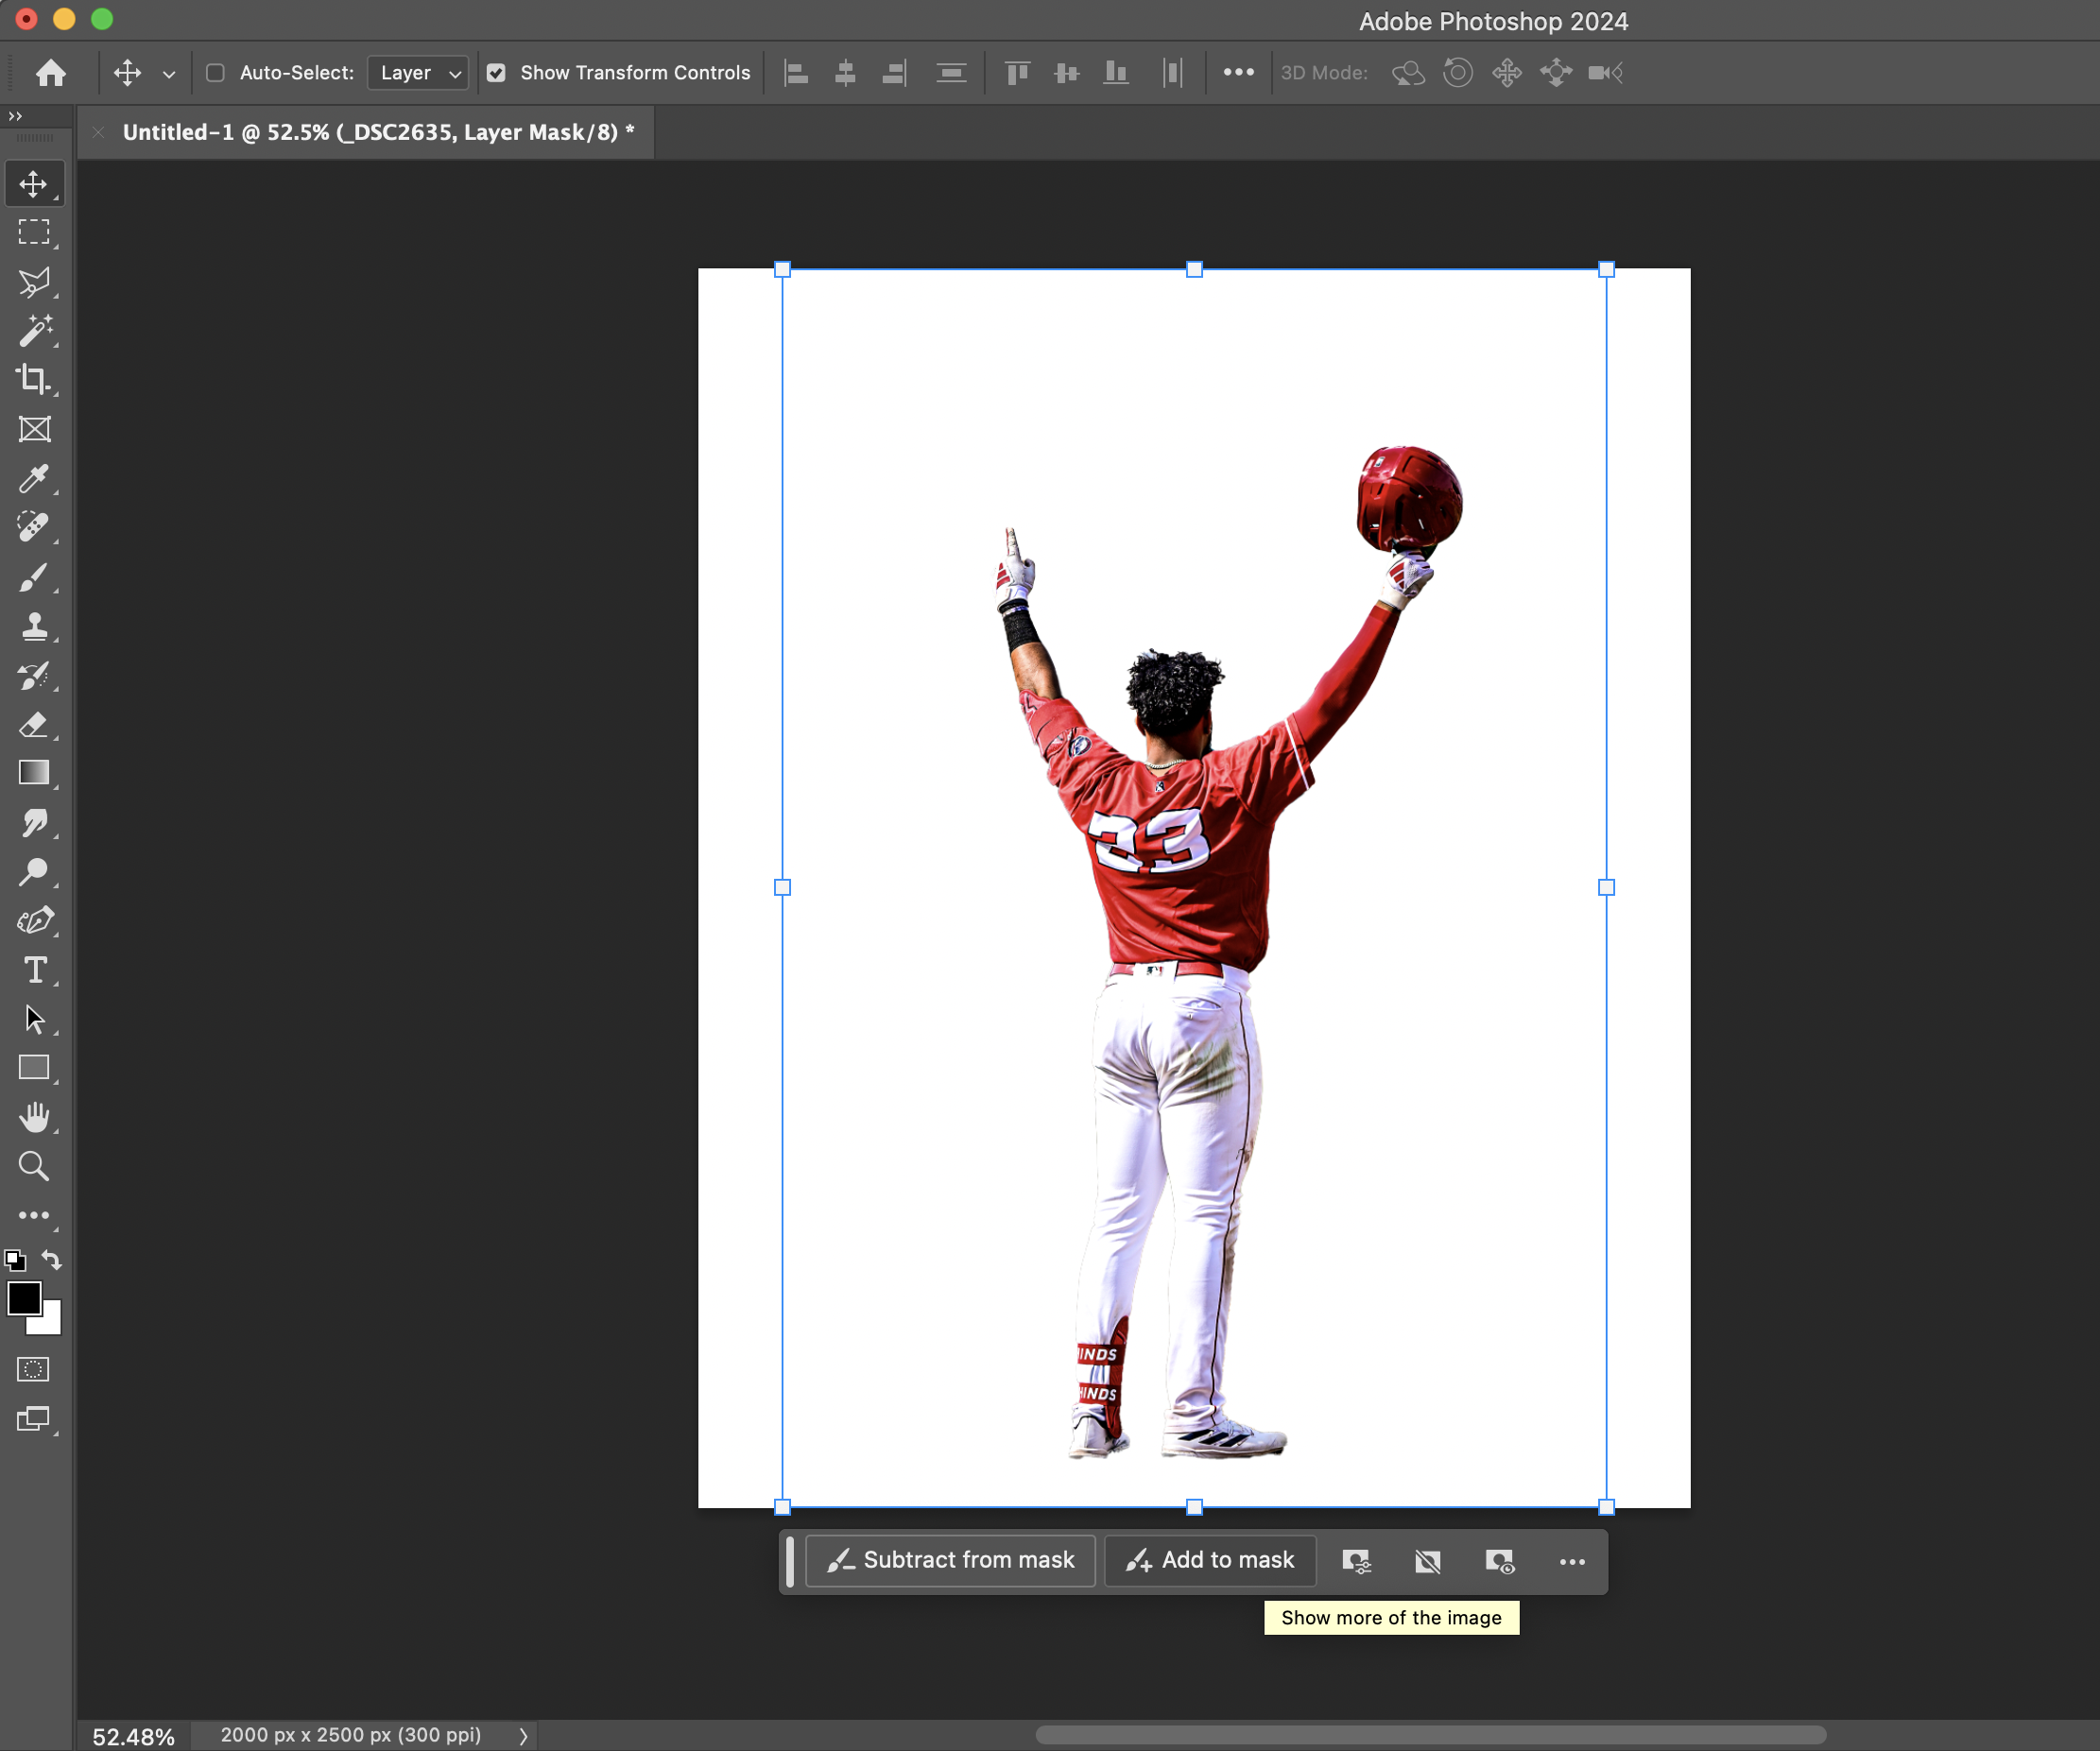Select the Eyedropper tool

(35, 480)
